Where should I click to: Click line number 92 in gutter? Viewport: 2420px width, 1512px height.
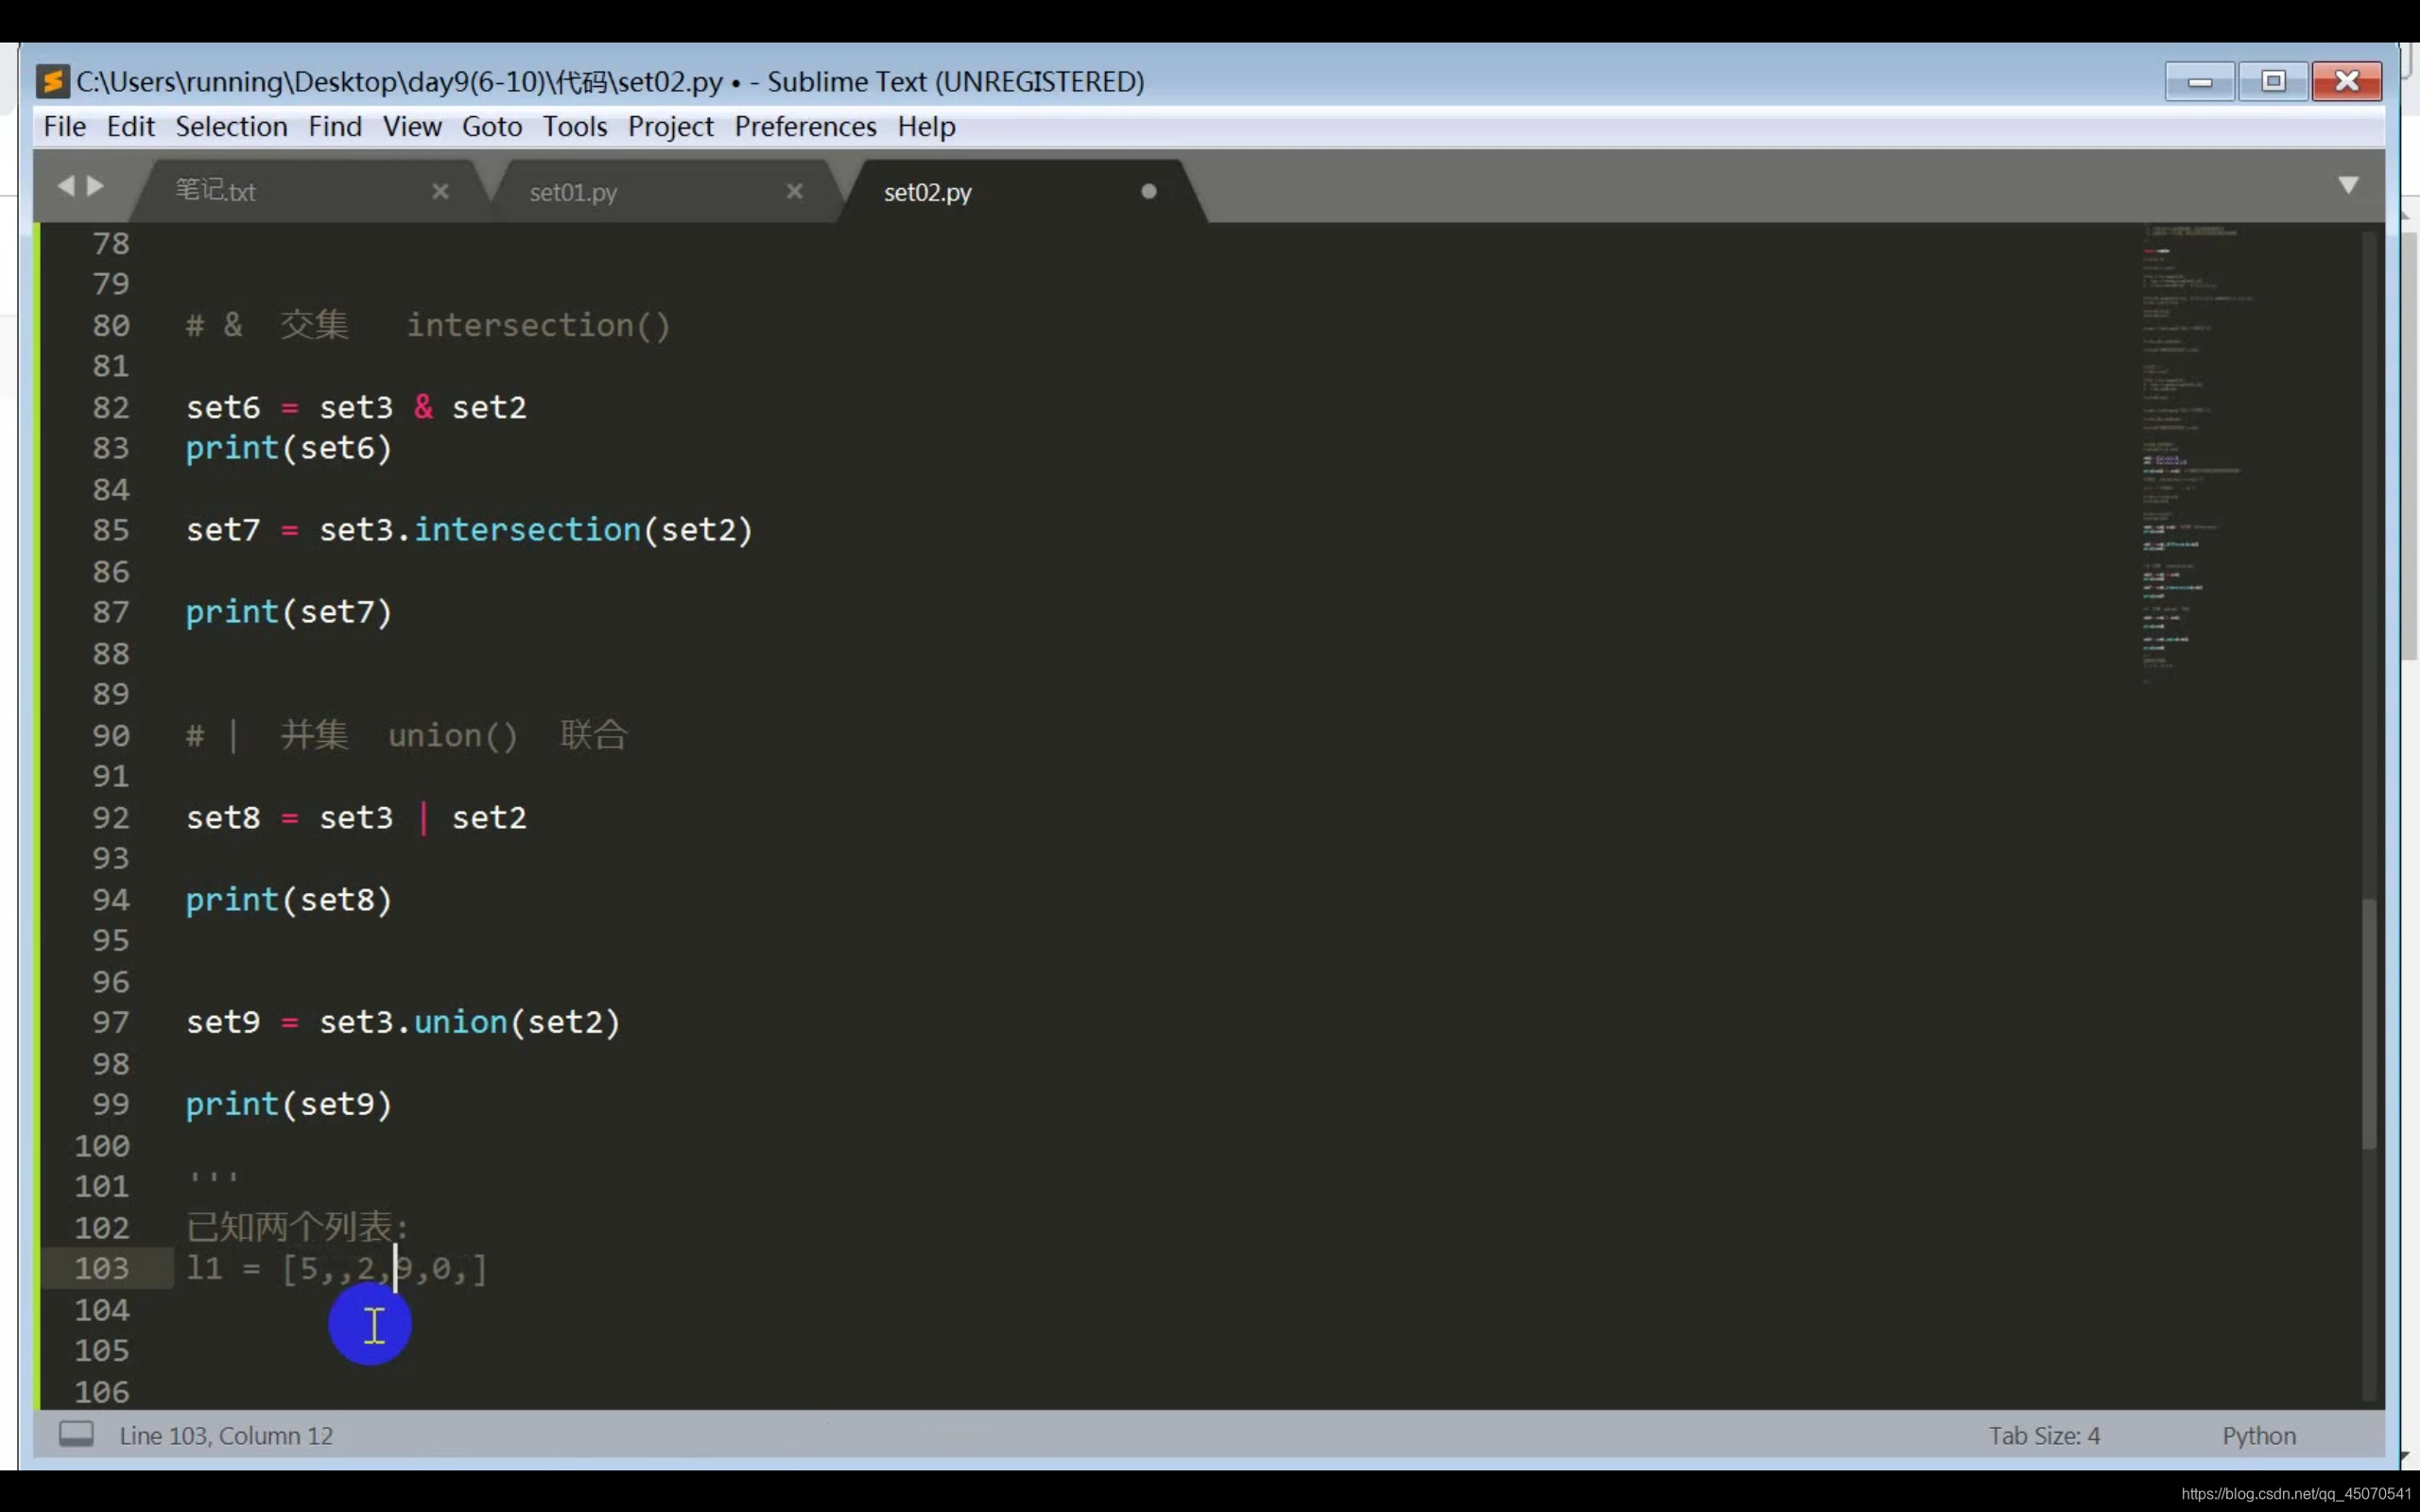(x=110, y=818)
